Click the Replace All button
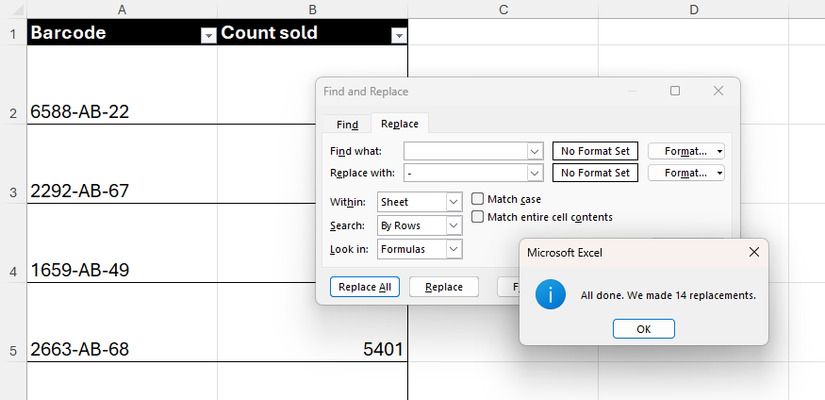This screenshot has height=400, width=825. point(365,287)
